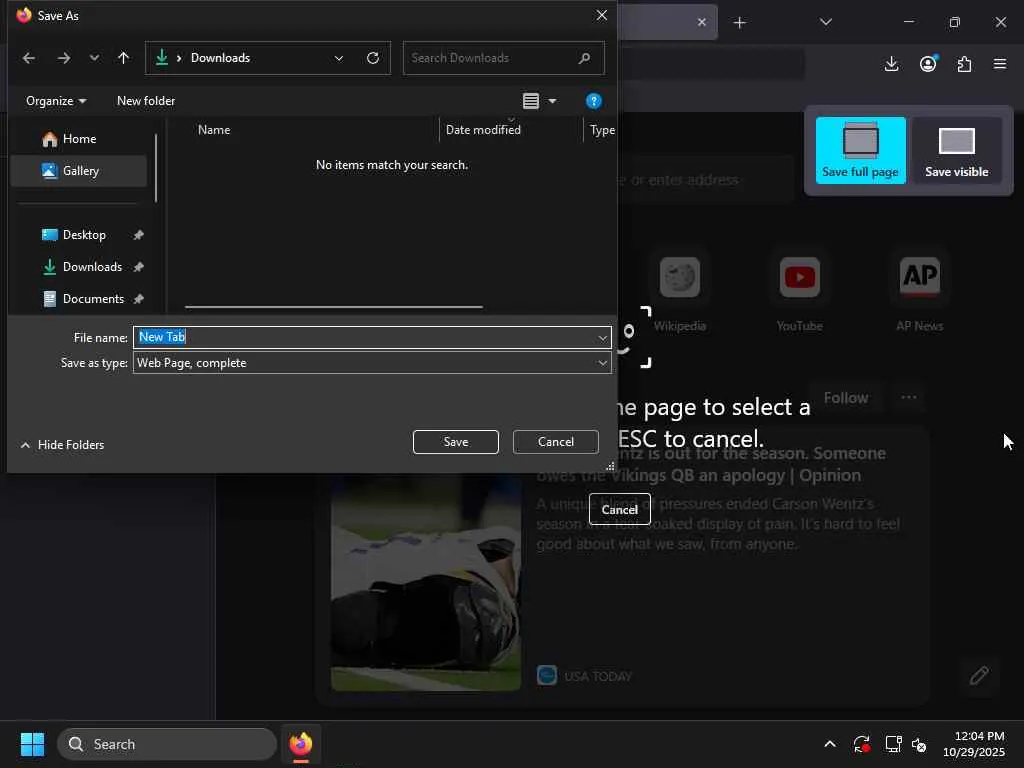Cancel the screenshot selection overlay
This screenshot has height=768, width=1024.
tap(619, 509)
